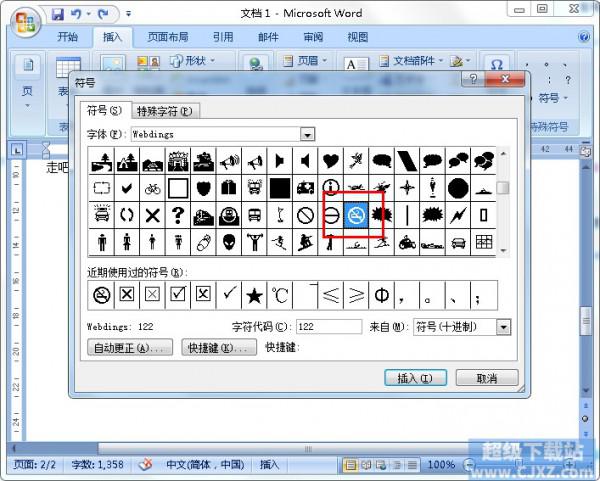Image resolution: width=600 pixels, height=481 pixels.
Task: Click symbol grid scrollbar up arrow
Action: [503, 153]
